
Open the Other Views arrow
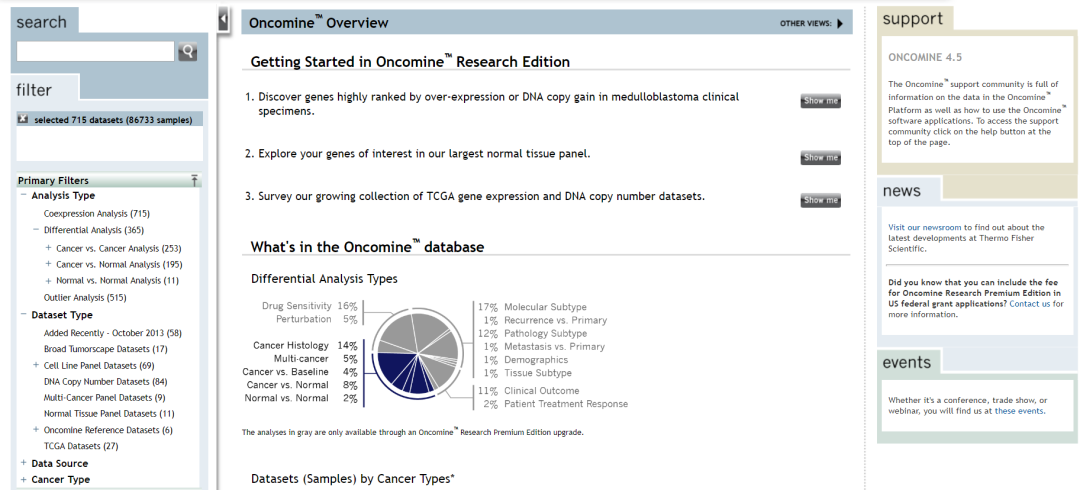840,23
